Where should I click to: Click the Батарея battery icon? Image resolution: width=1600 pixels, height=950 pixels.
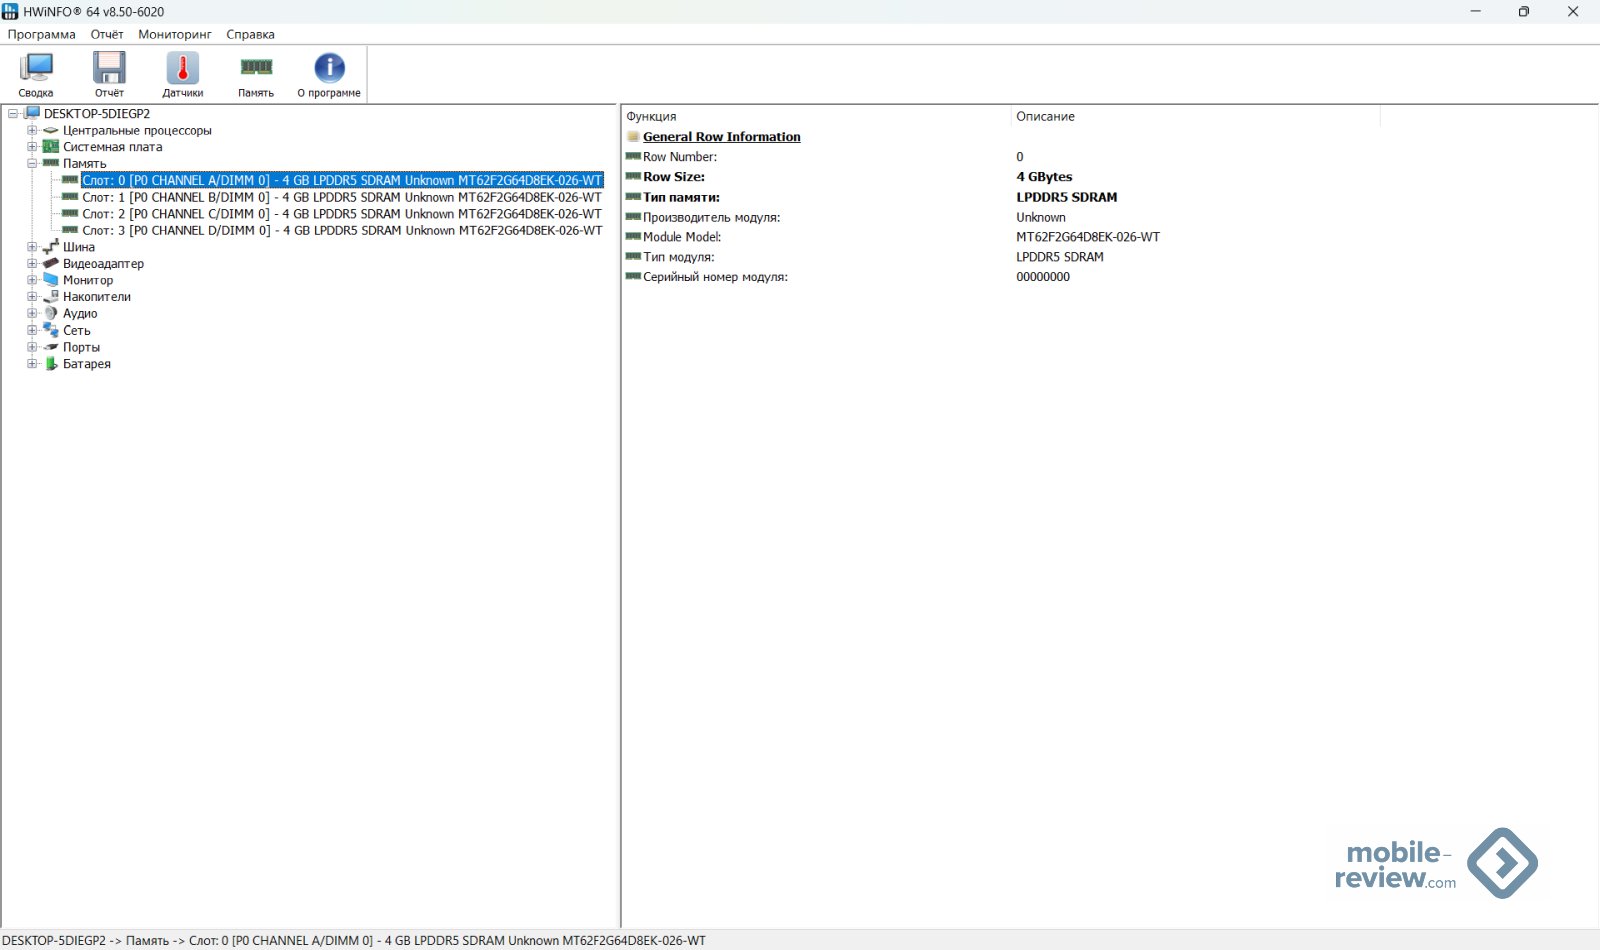pos(51,363)
